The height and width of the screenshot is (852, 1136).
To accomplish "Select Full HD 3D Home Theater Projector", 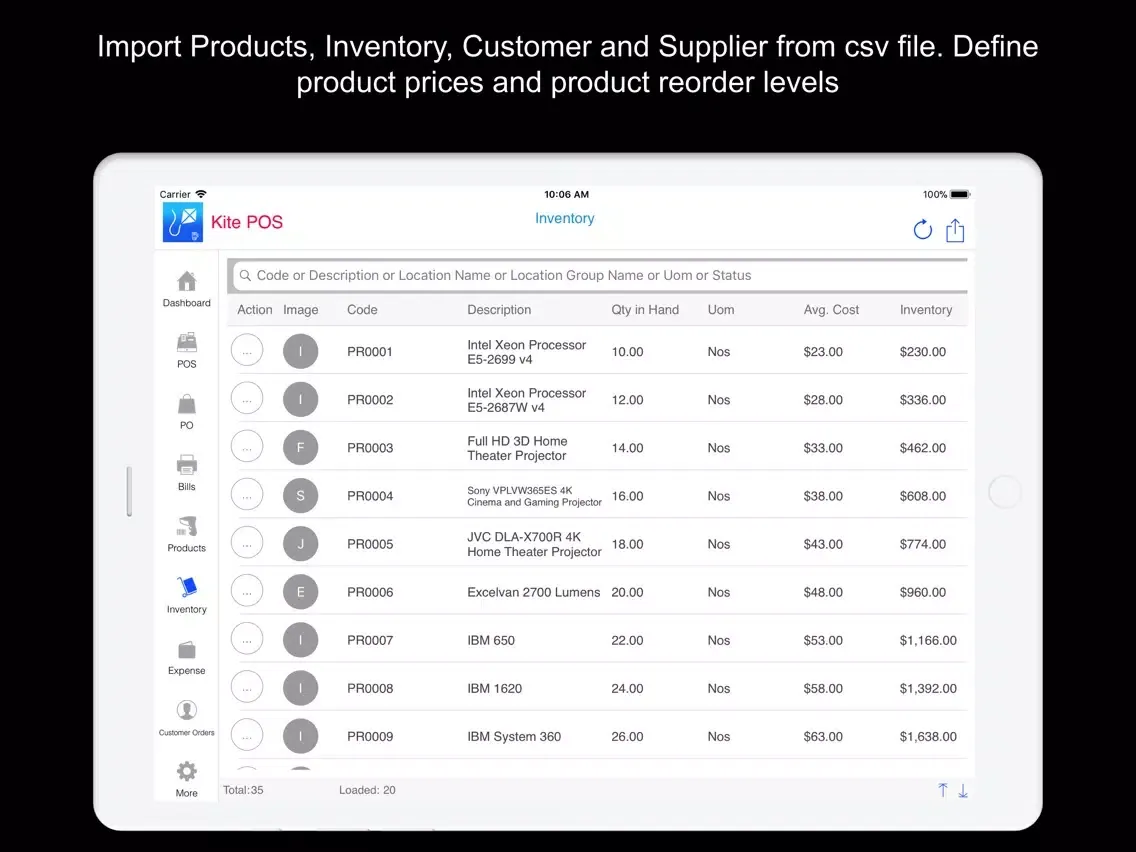I will click(x=517, y=448).
